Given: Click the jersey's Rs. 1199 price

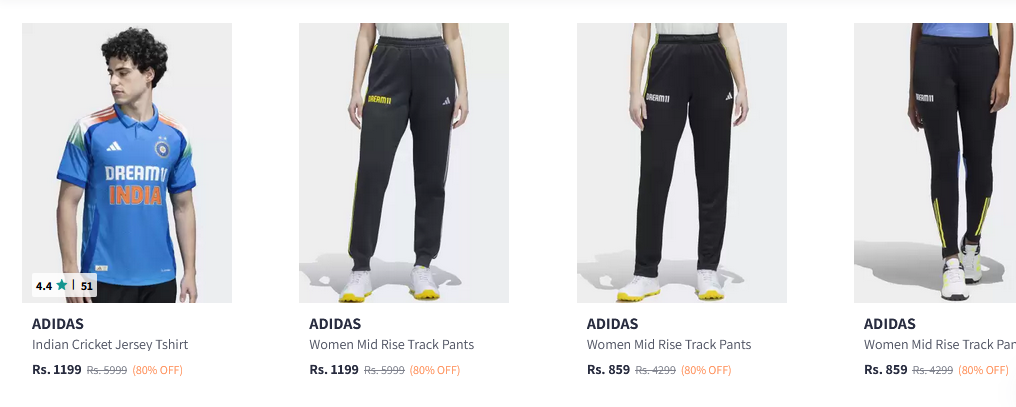Looking at the screenshot, I should click(x=56, y=369).
